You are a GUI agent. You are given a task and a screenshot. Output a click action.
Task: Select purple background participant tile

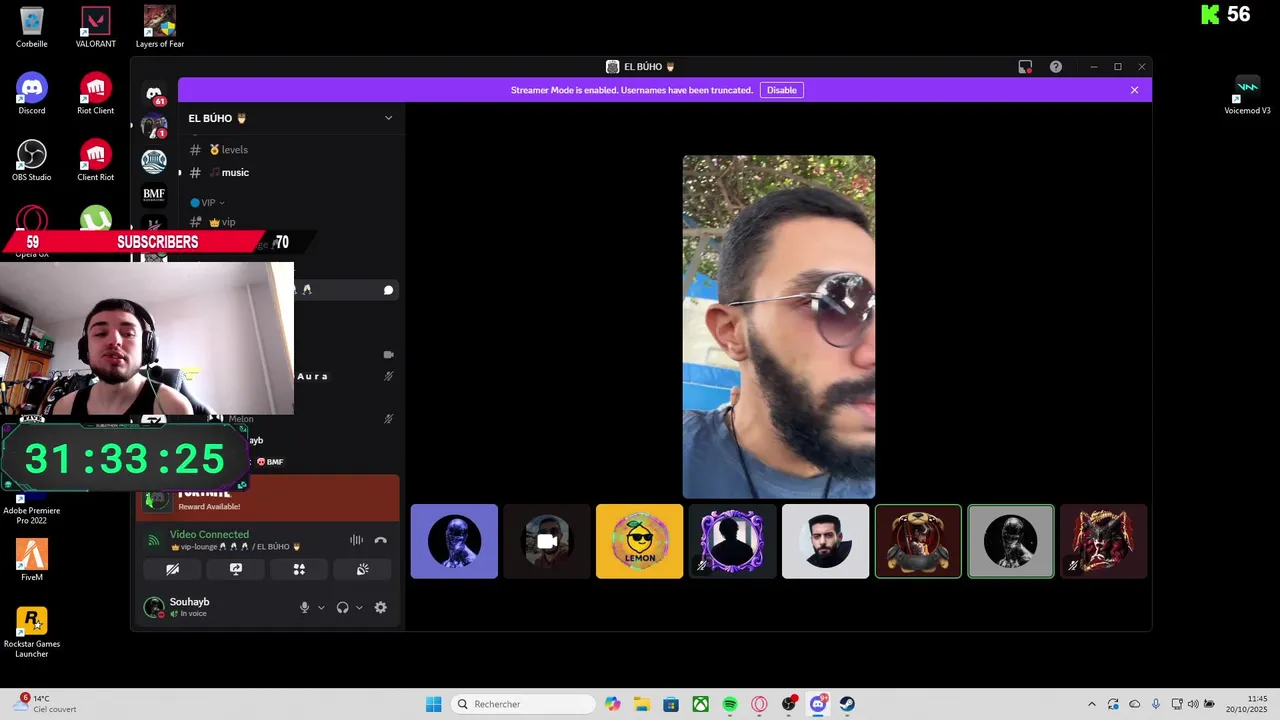point(454,541)
